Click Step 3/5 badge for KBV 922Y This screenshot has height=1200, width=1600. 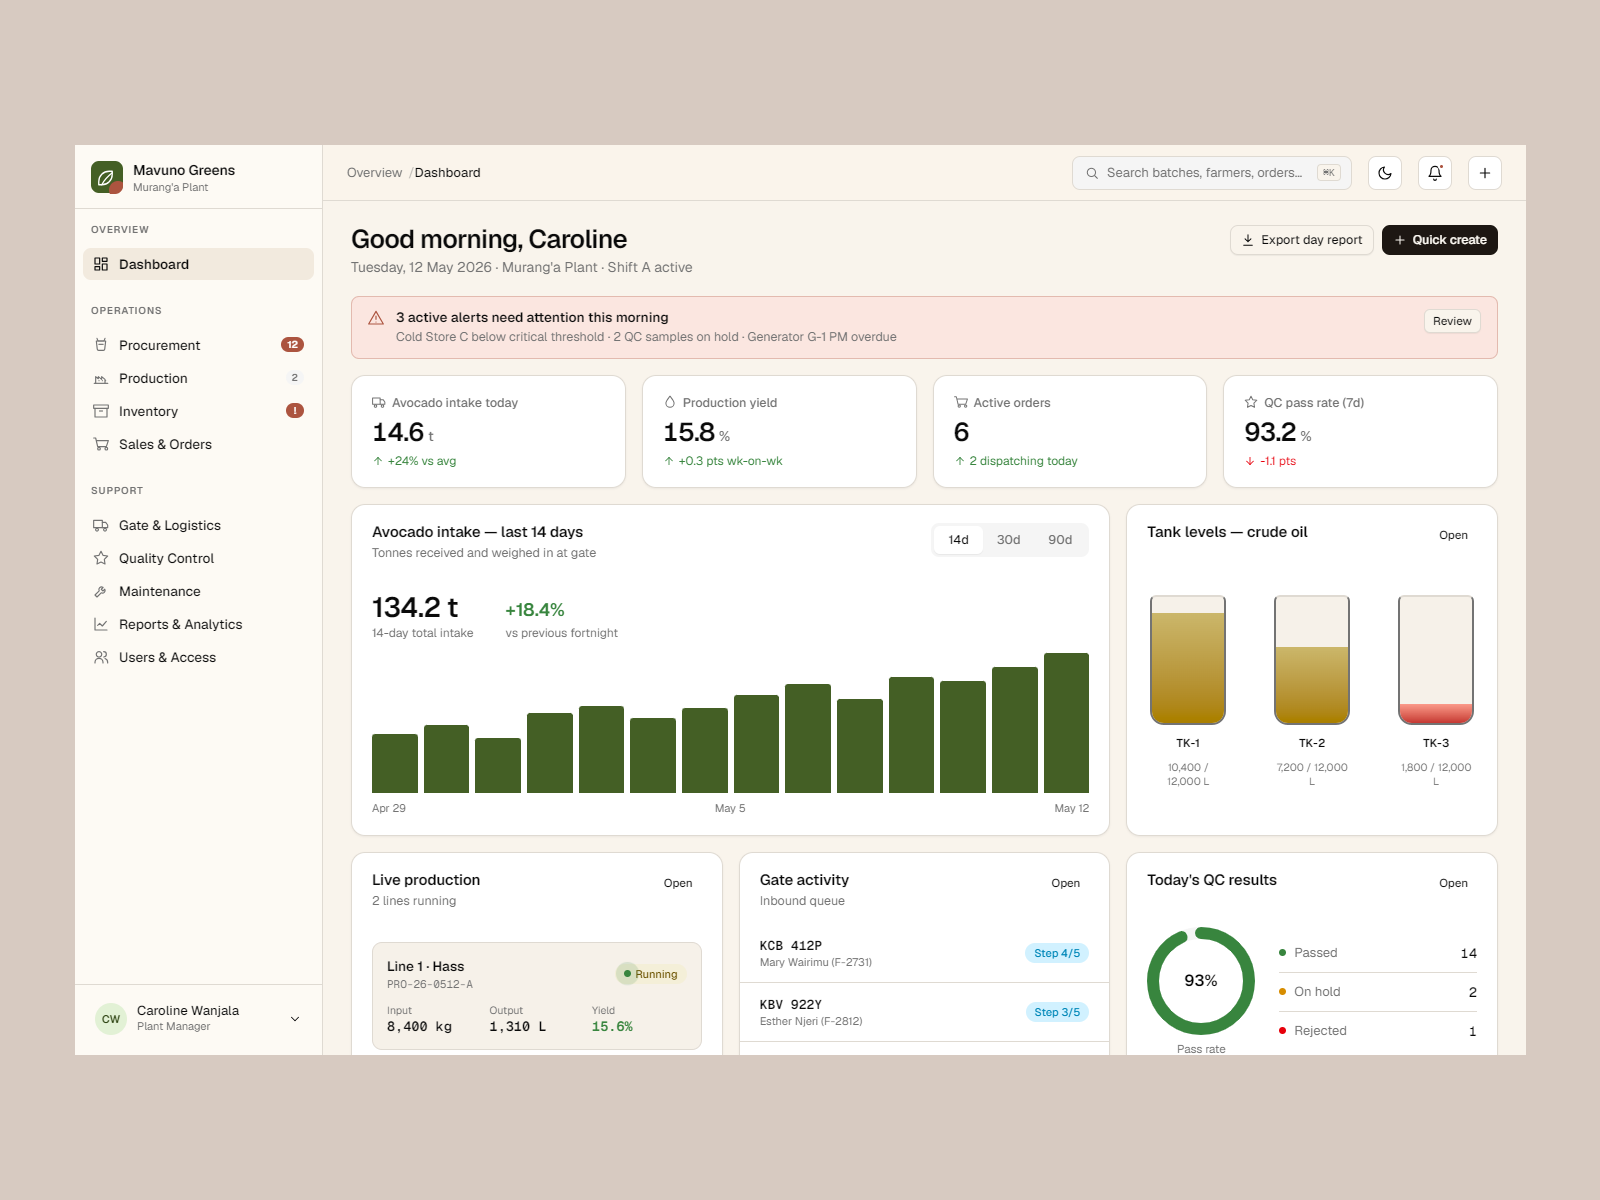pyautogui.click(x=1057, y=1012)
